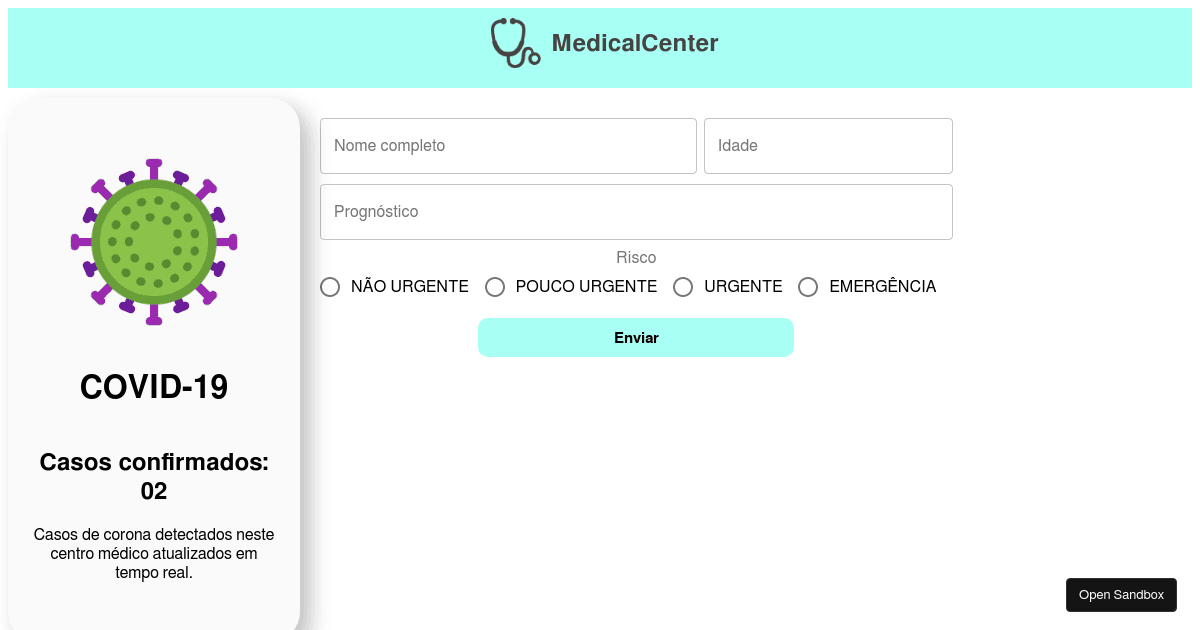Image resolution: width=1200 pixels, height=630 pixels.
Task: Click the MedicalCenter title text
Action: click(x=634, y=43)
